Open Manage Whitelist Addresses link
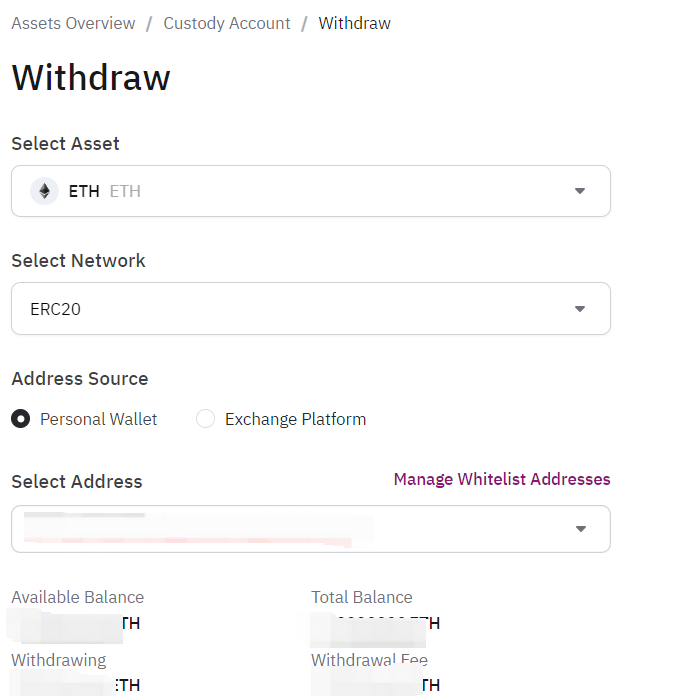Screen dimensions: 698x696 502,479
